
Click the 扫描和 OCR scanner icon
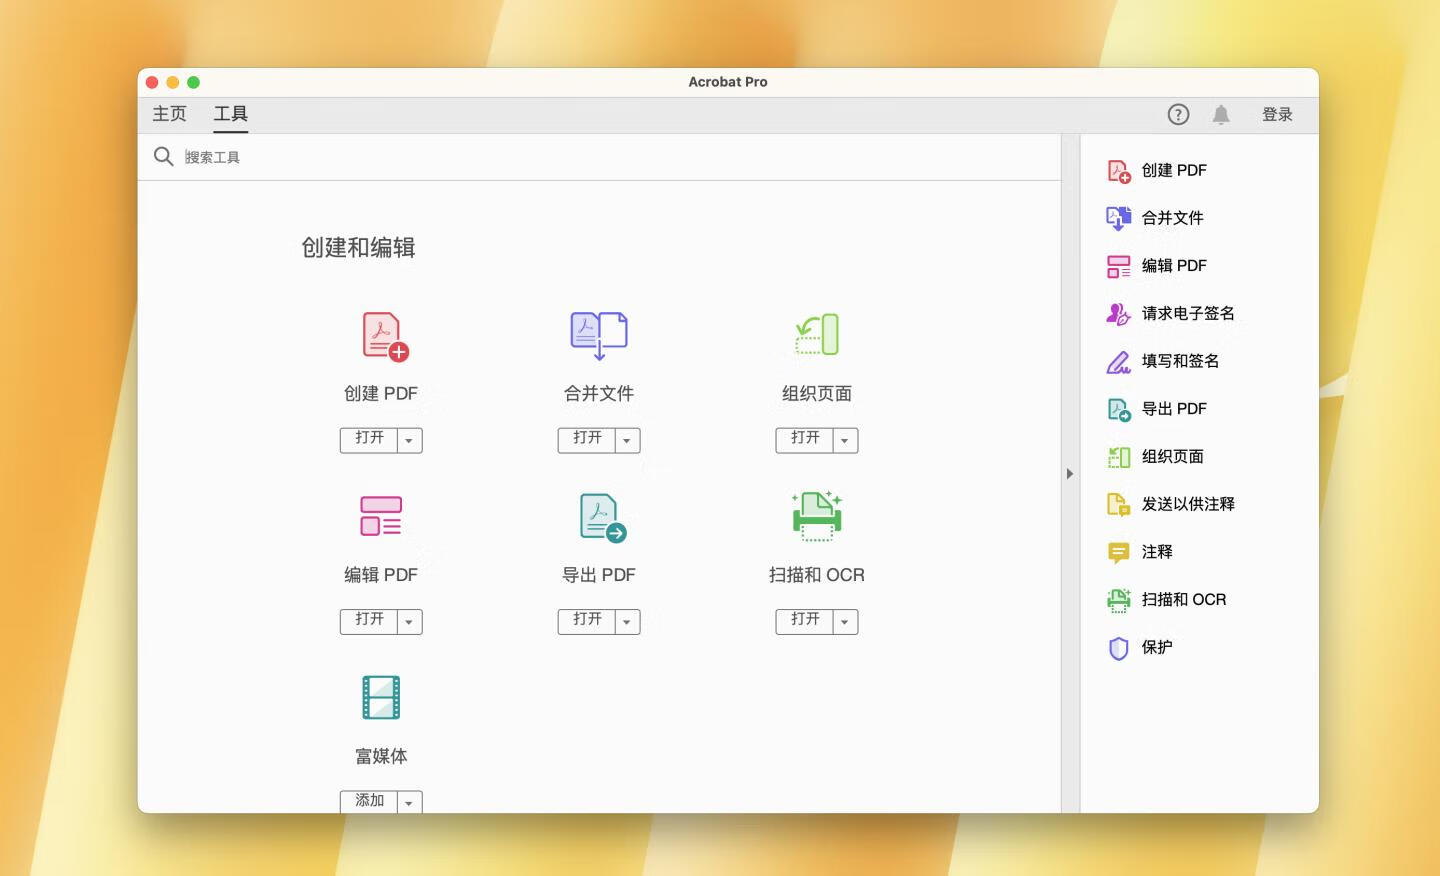[x=816, y=515]
